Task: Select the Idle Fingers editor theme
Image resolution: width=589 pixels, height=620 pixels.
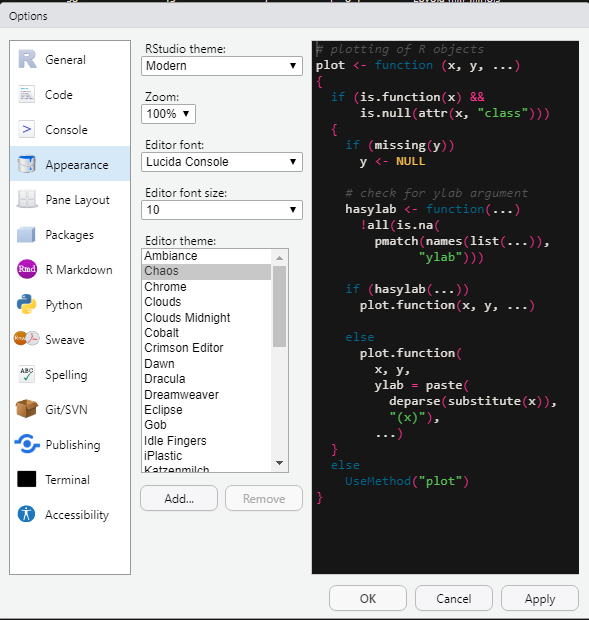Action: 206,440
